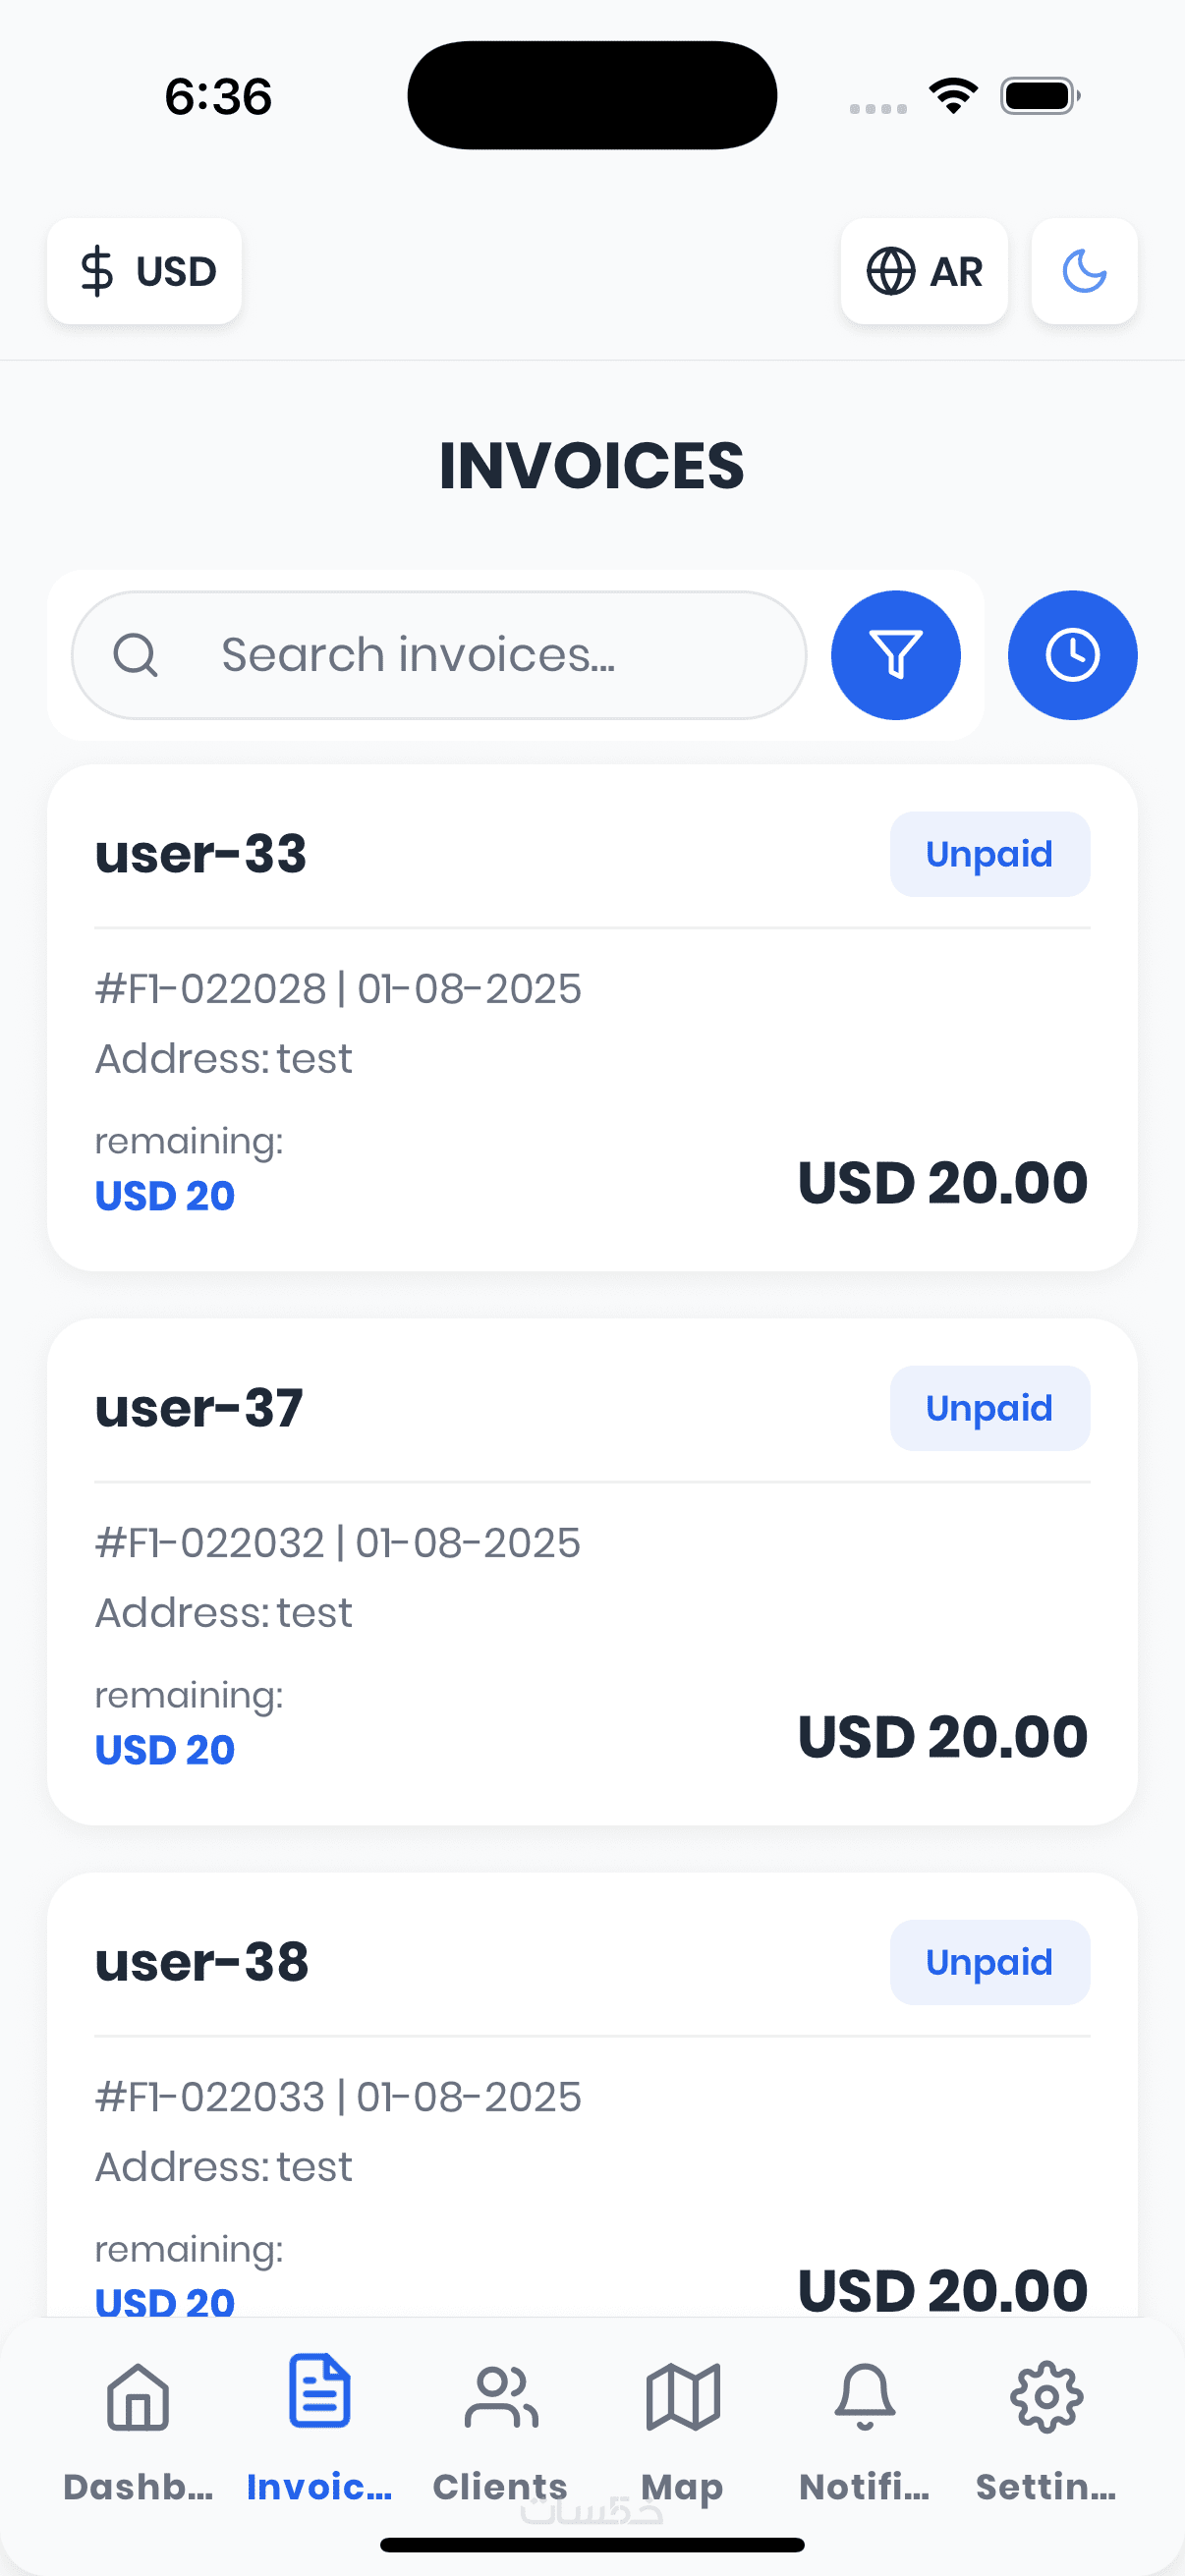Type in the Search invoices field

point(480,655)
